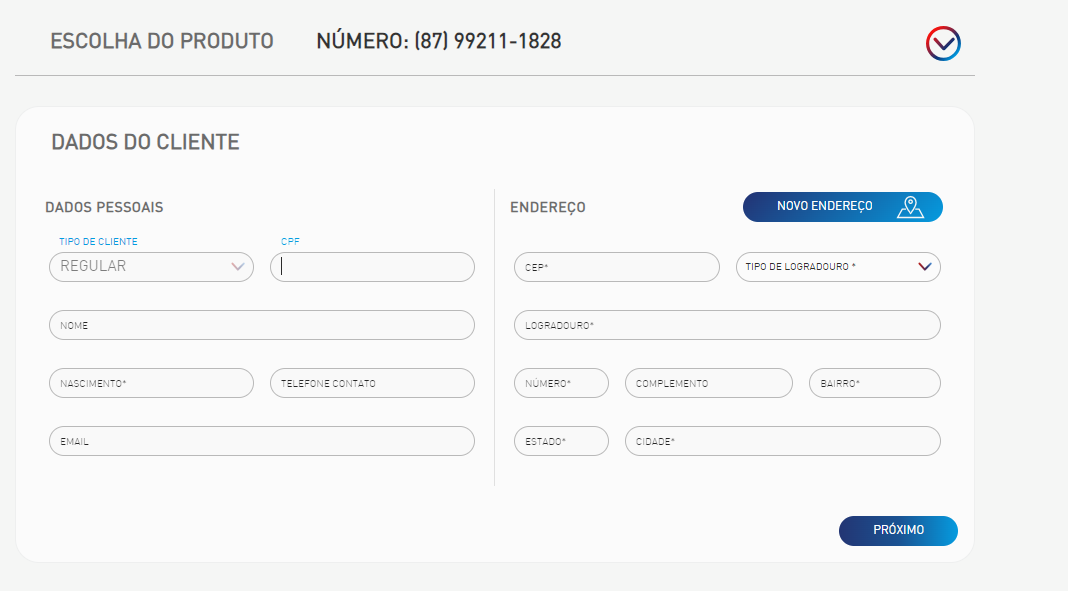Click the Nome text field

click(262, 325)
